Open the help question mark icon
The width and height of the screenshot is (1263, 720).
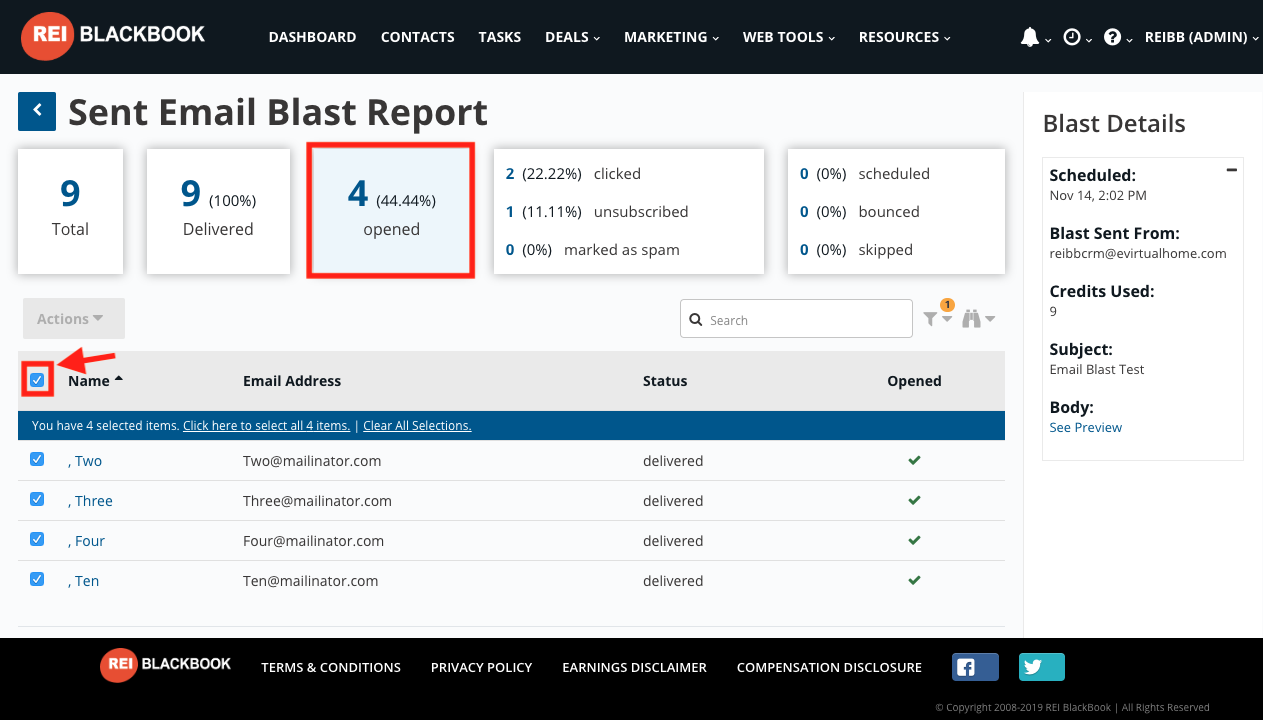pyautogui.click(x=1113, y=37)
